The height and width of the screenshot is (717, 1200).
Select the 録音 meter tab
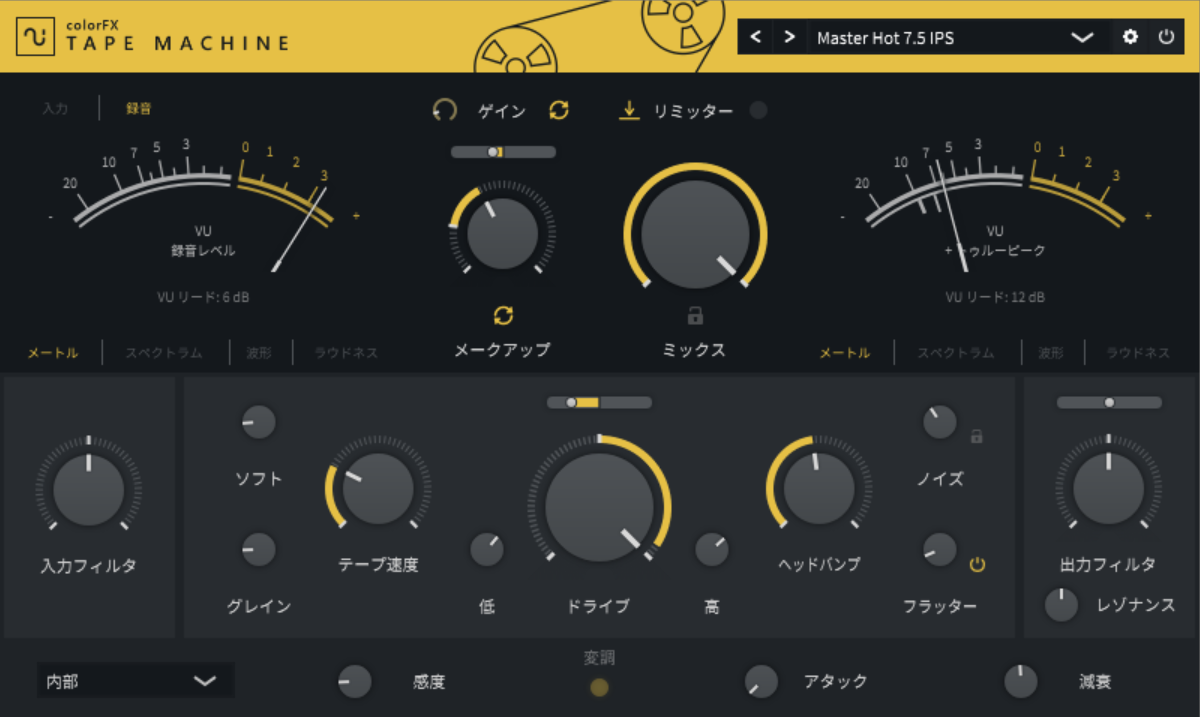(x=139, y=109)
